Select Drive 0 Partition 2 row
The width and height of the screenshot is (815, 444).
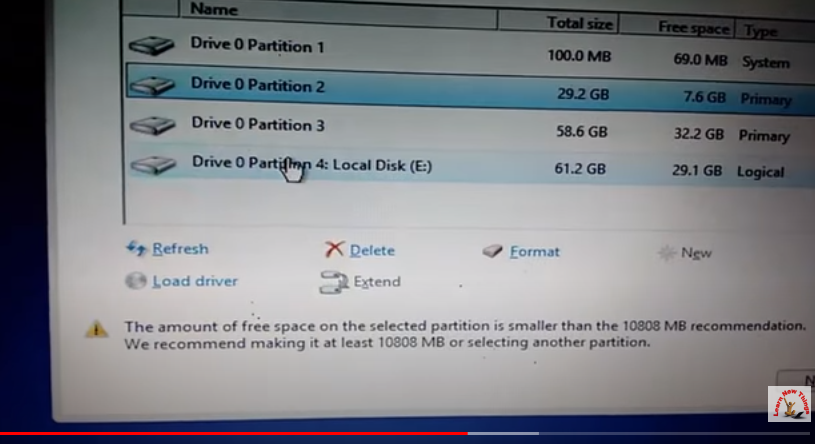(470, 90)
